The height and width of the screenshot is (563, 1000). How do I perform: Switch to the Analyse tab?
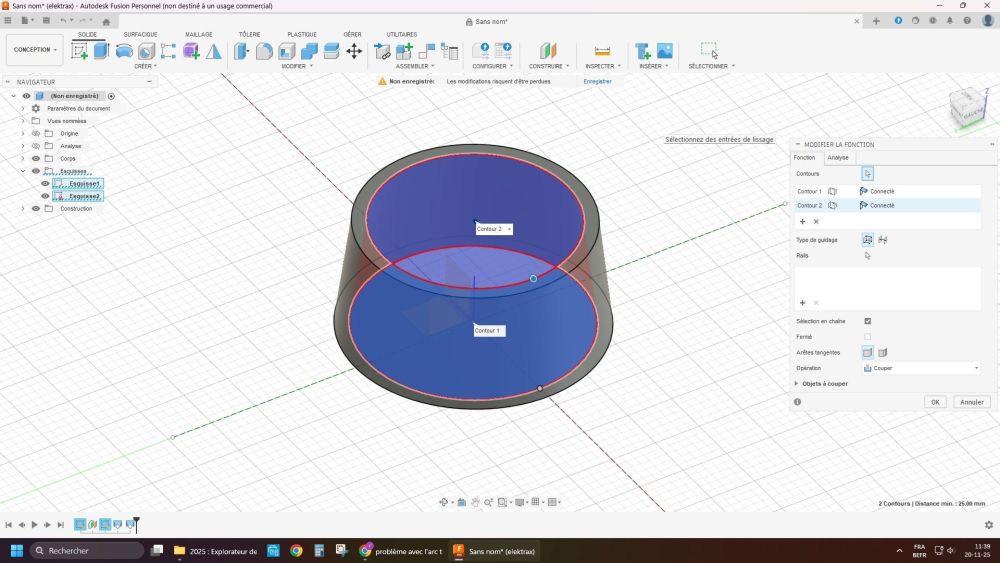click(x=838, y=157)
